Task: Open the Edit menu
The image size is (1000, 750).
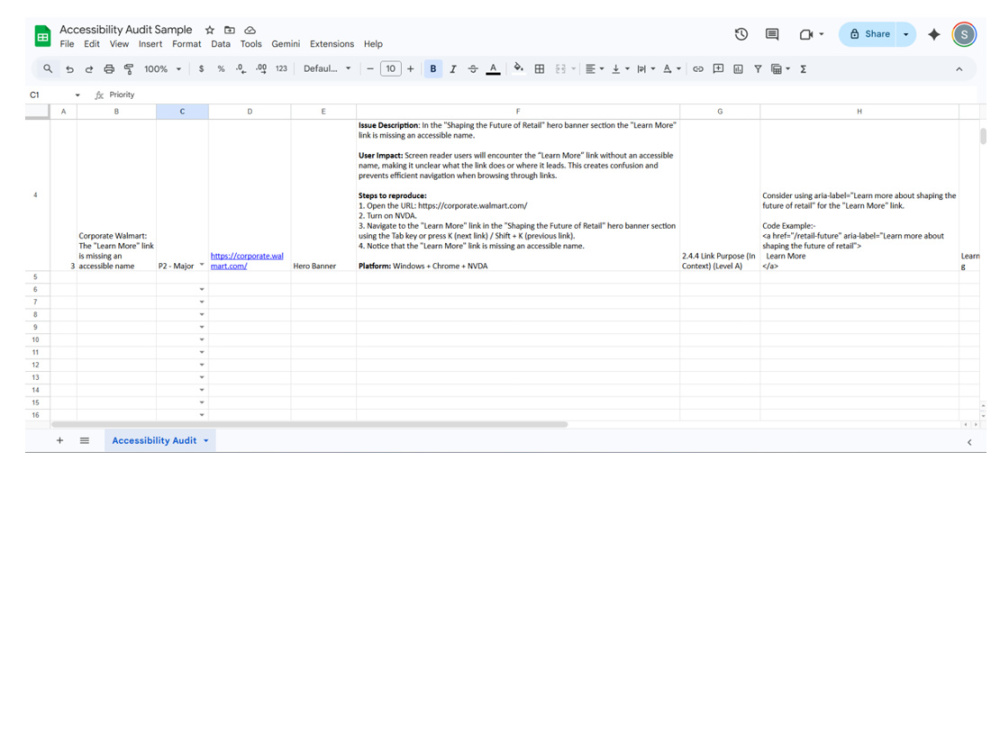Action: pos(92,44)
